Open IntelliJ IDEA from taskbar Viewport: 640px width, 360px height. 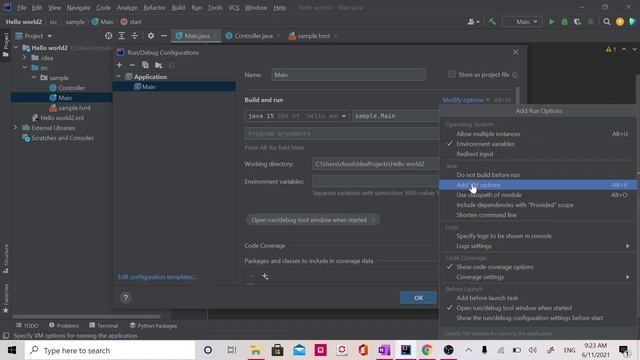406,350
